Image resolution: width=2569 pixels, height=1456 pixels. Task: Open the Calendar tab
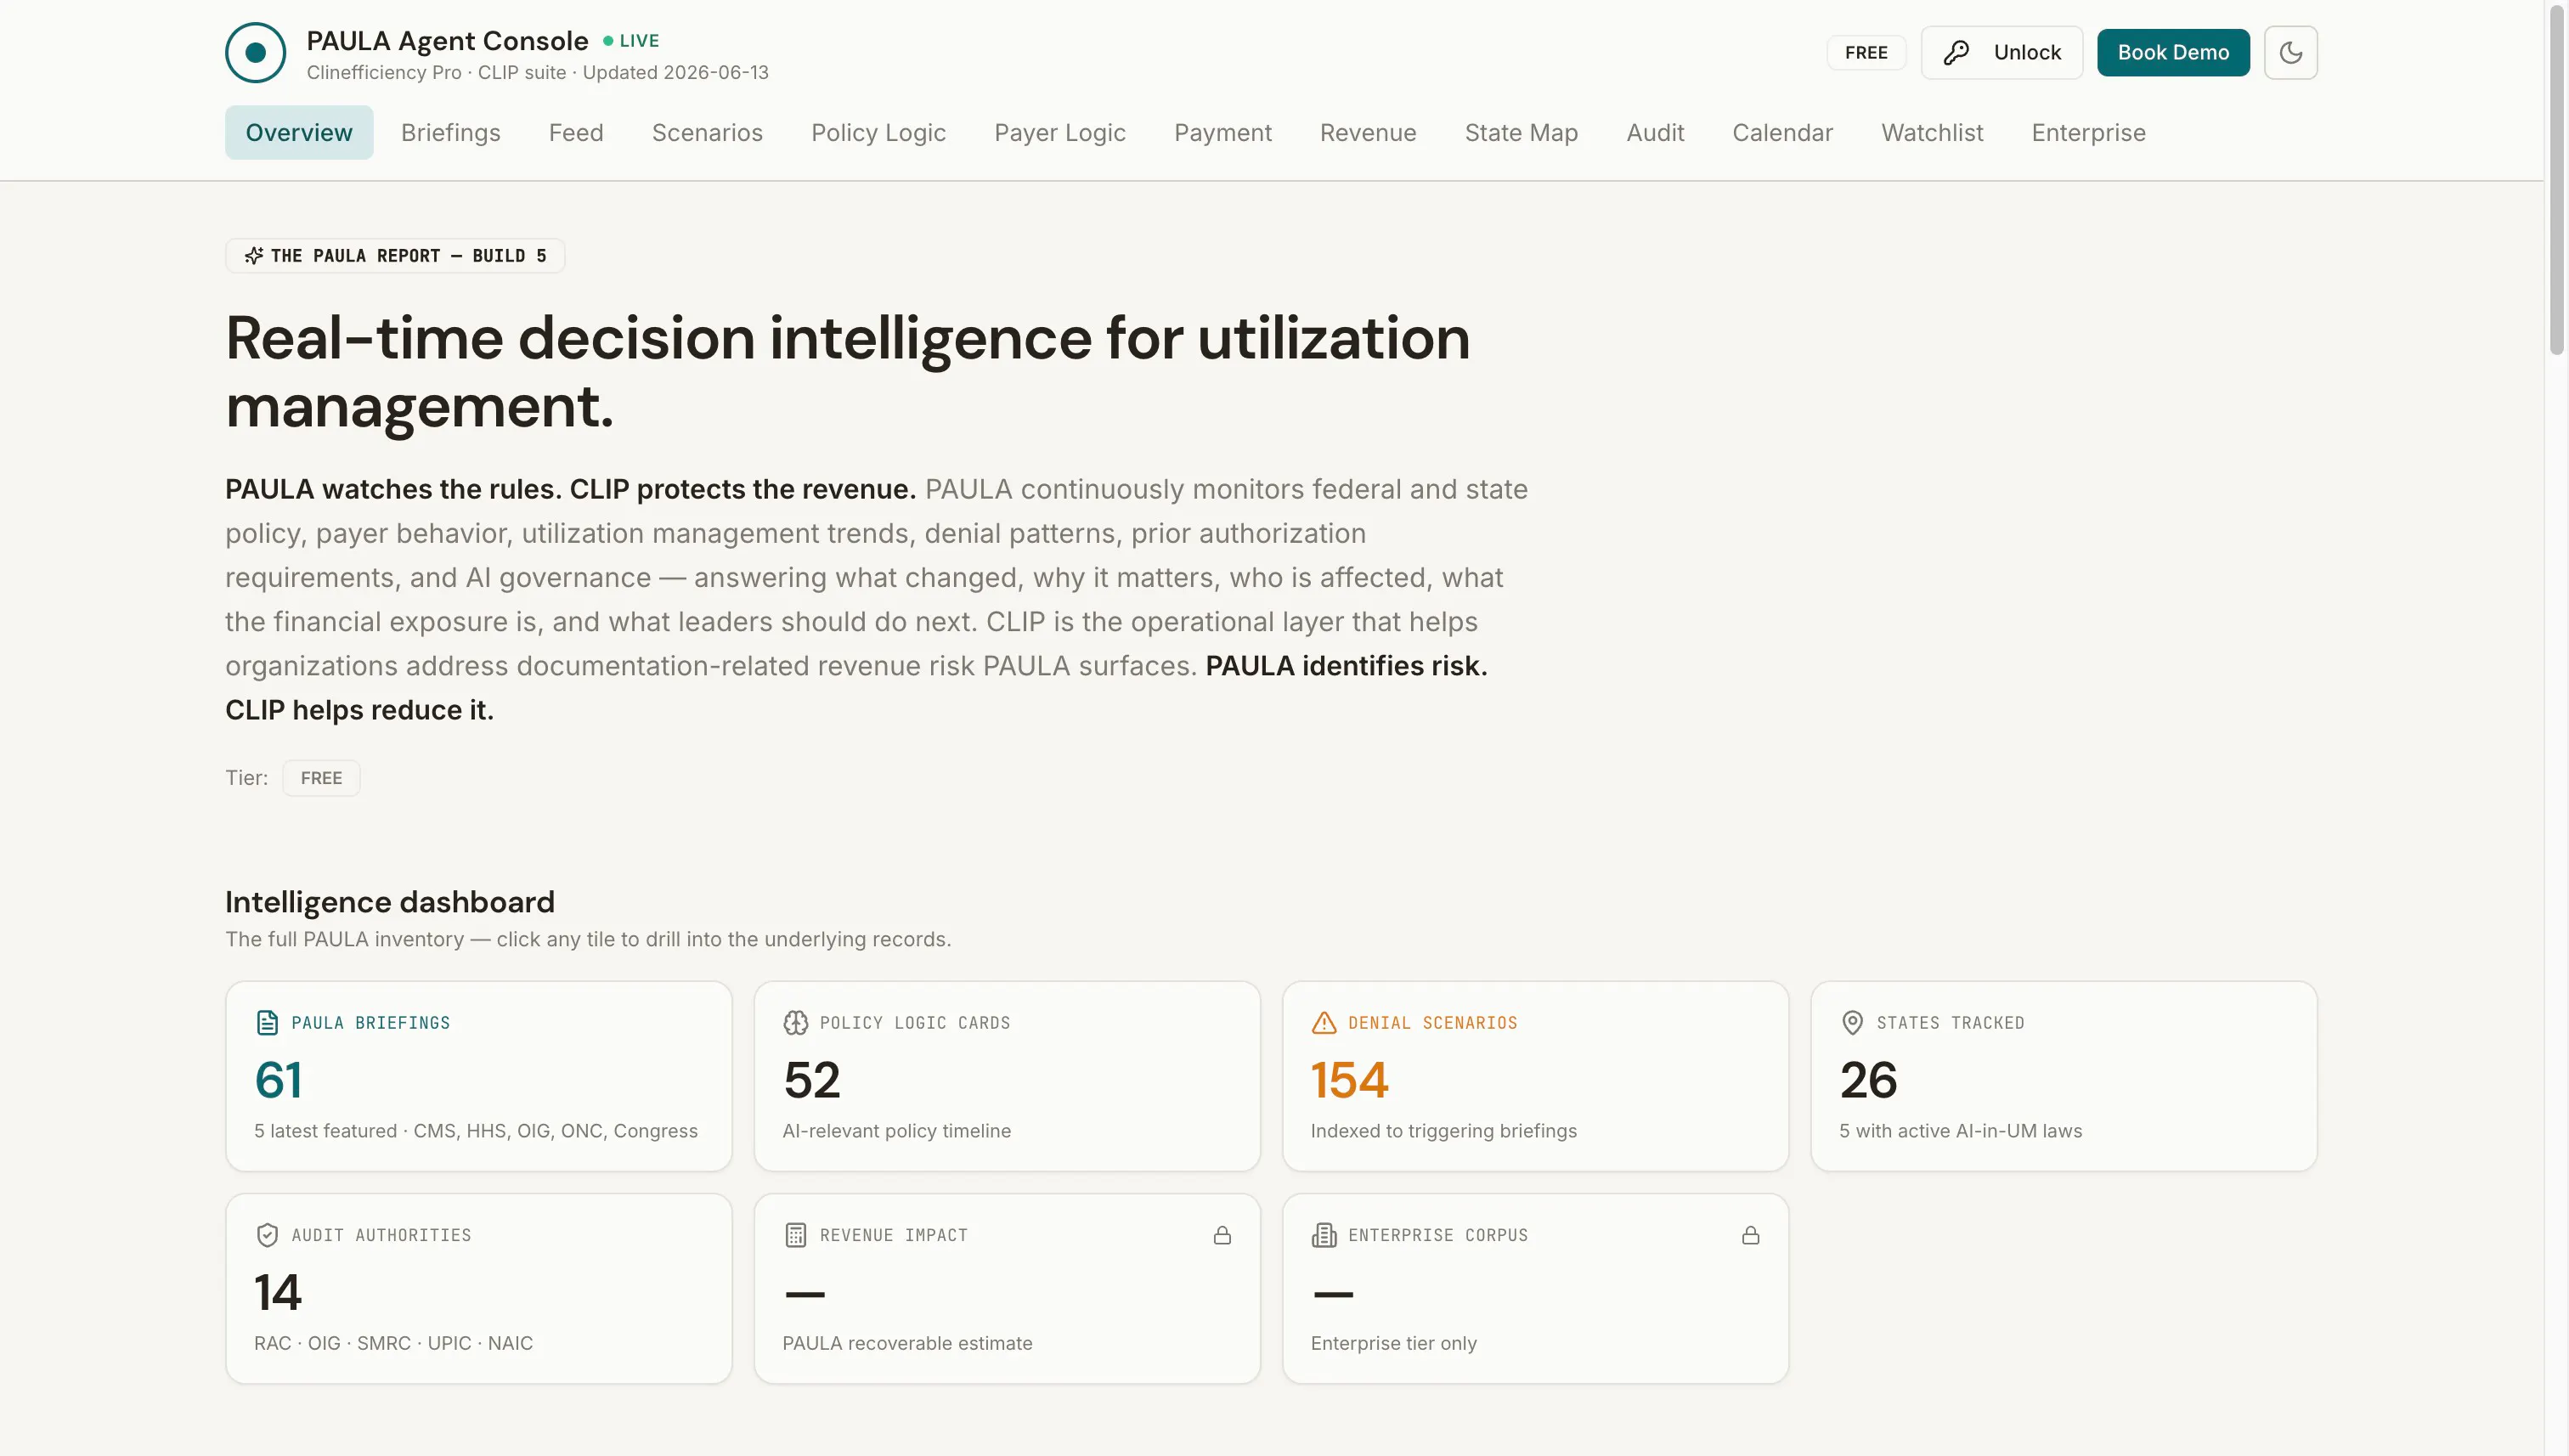1782,133
